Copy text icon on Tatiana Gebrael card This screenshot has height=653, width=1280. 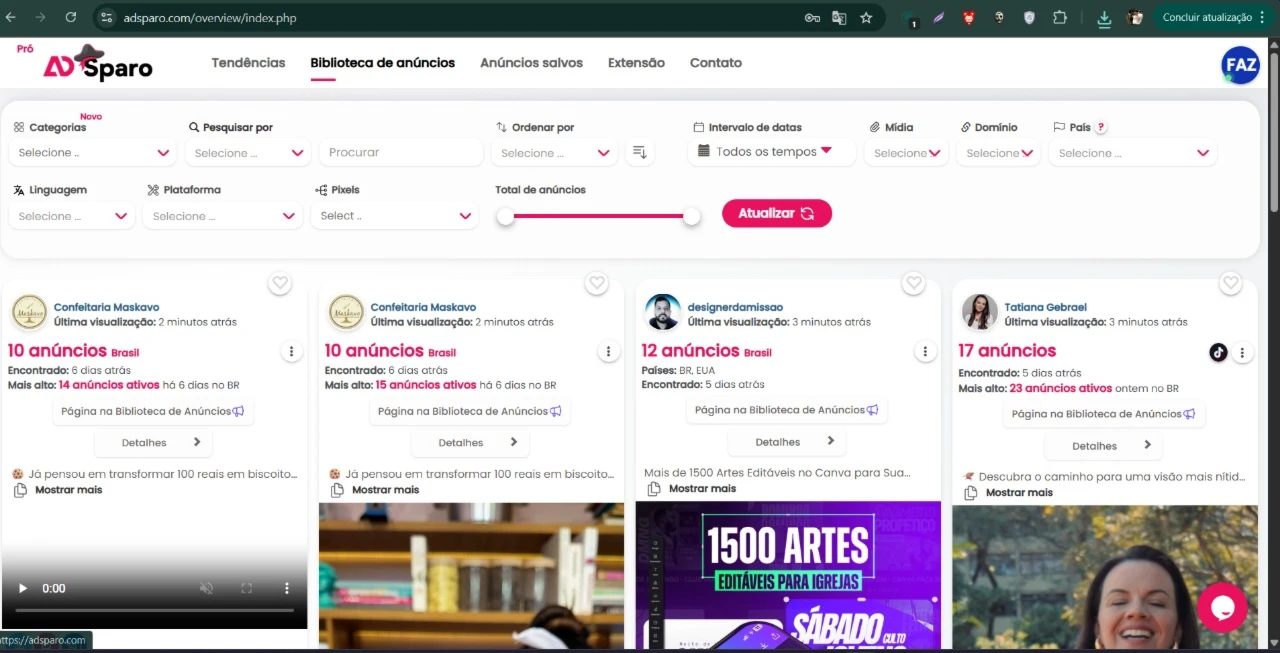971,493
